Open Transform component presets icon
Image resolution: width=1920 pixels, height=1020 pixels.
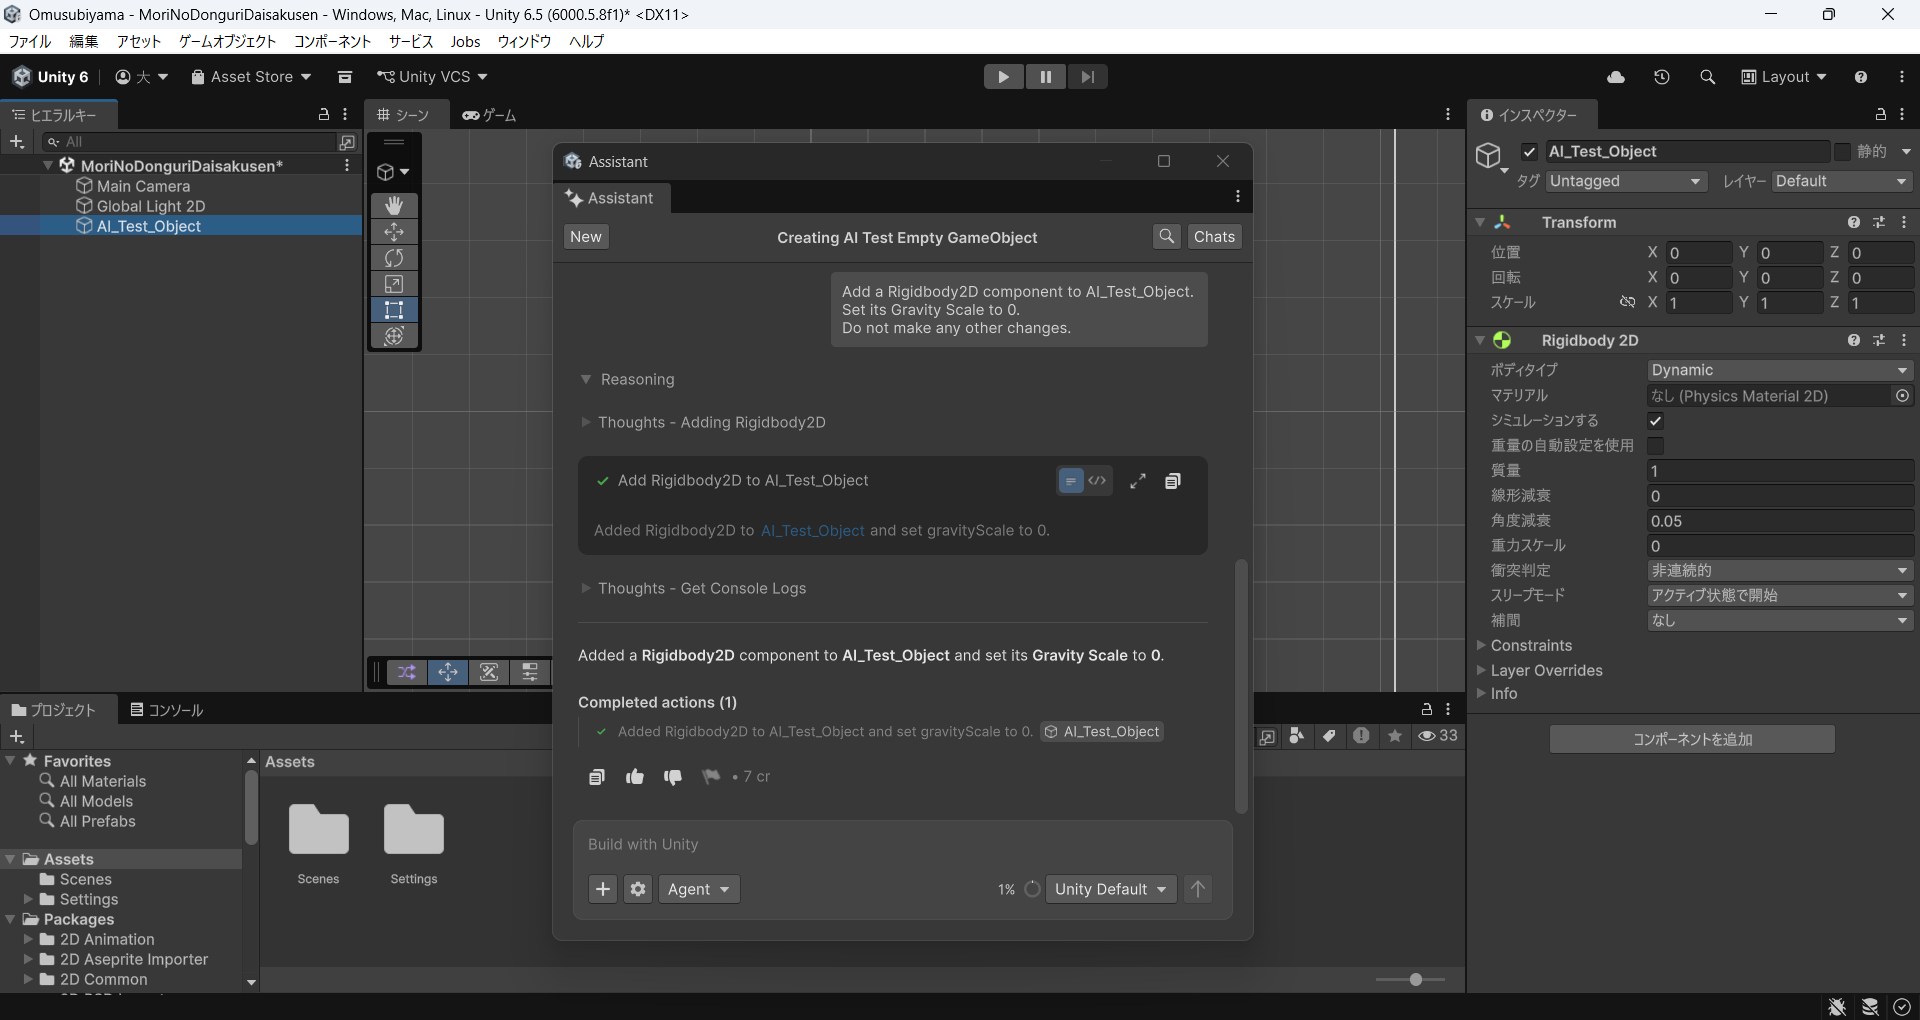(x=1879, y=223)
